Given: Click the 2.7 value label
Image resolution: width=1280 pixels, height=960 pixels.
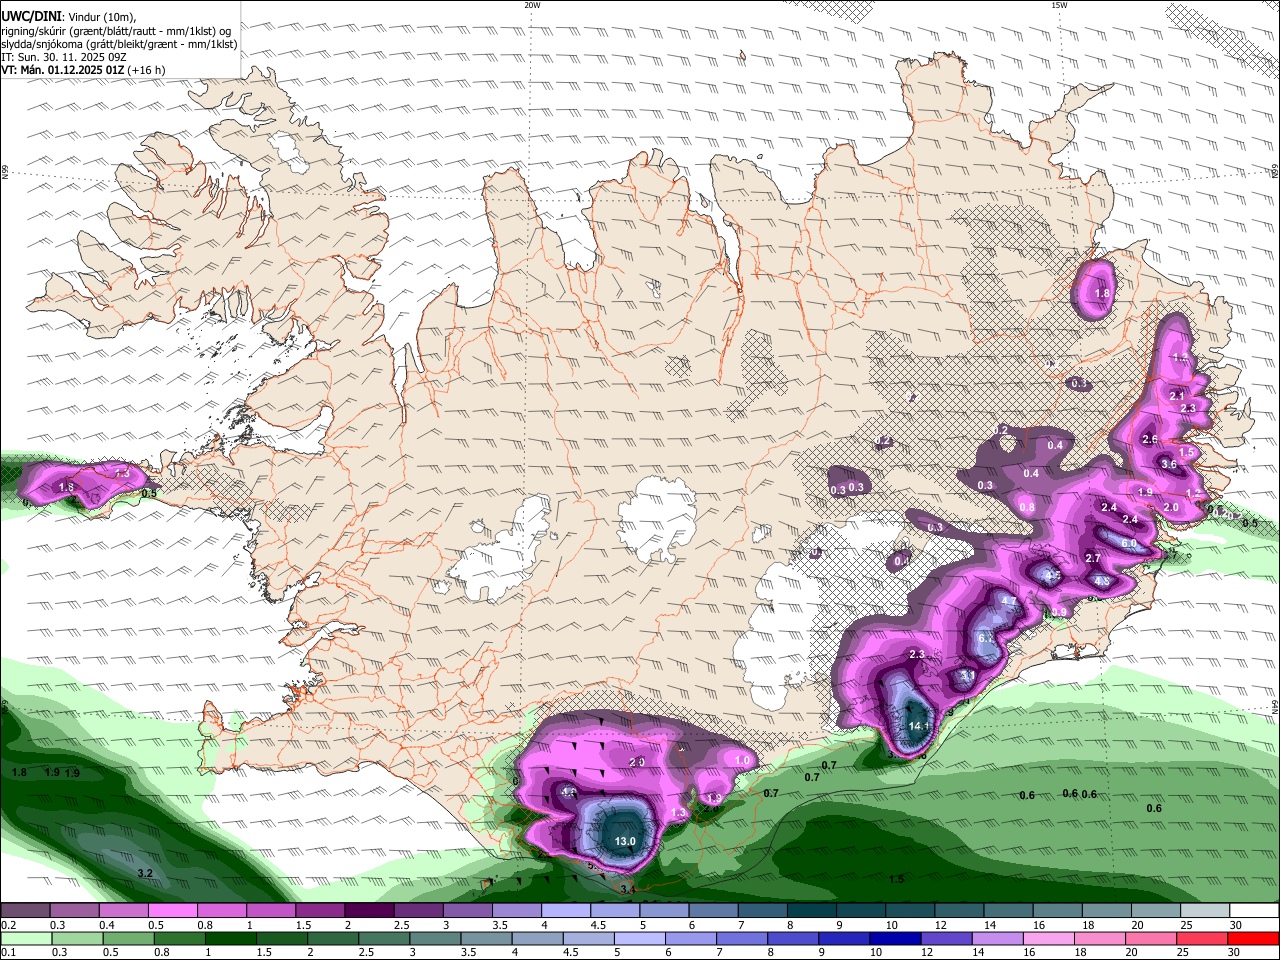Looking at the screenshot, I should (x=1093, y=559).
